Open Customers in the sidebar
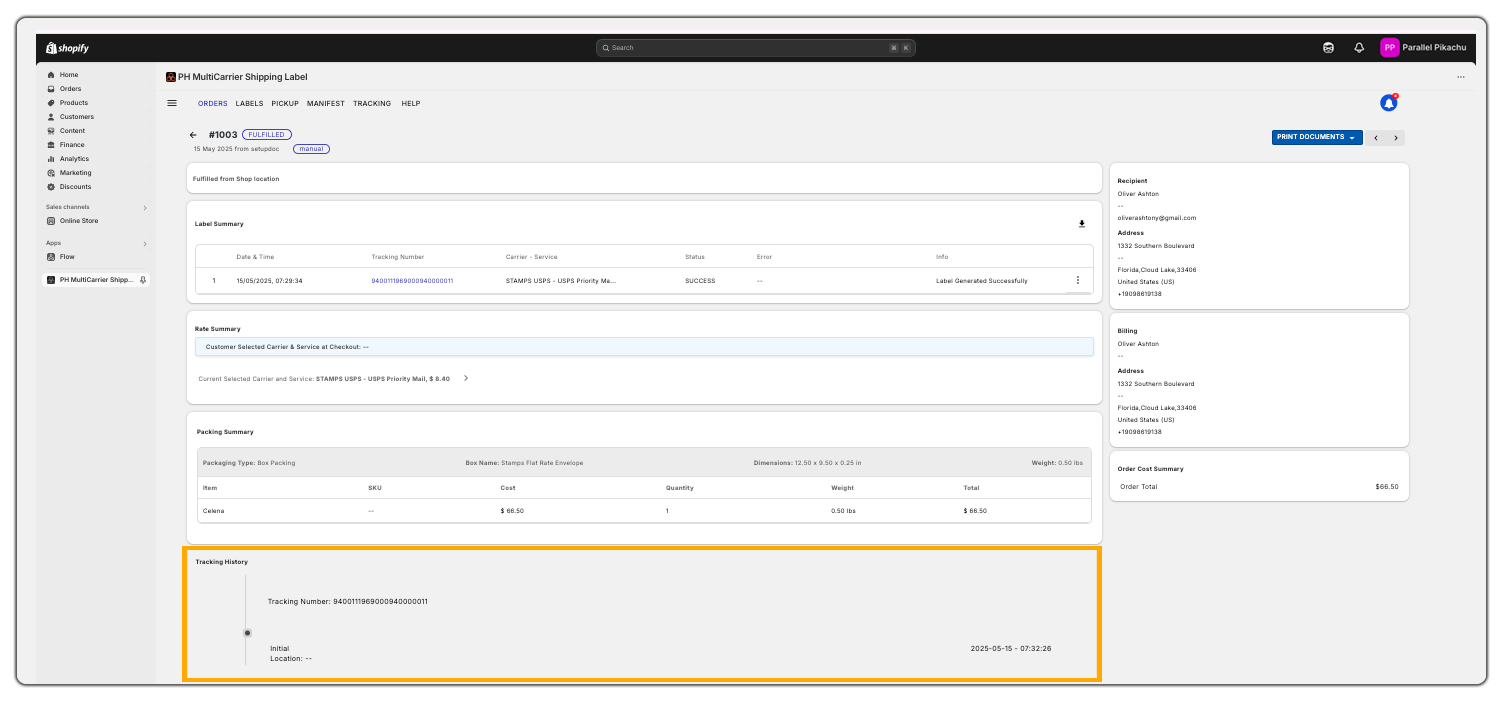 [76, 117]
